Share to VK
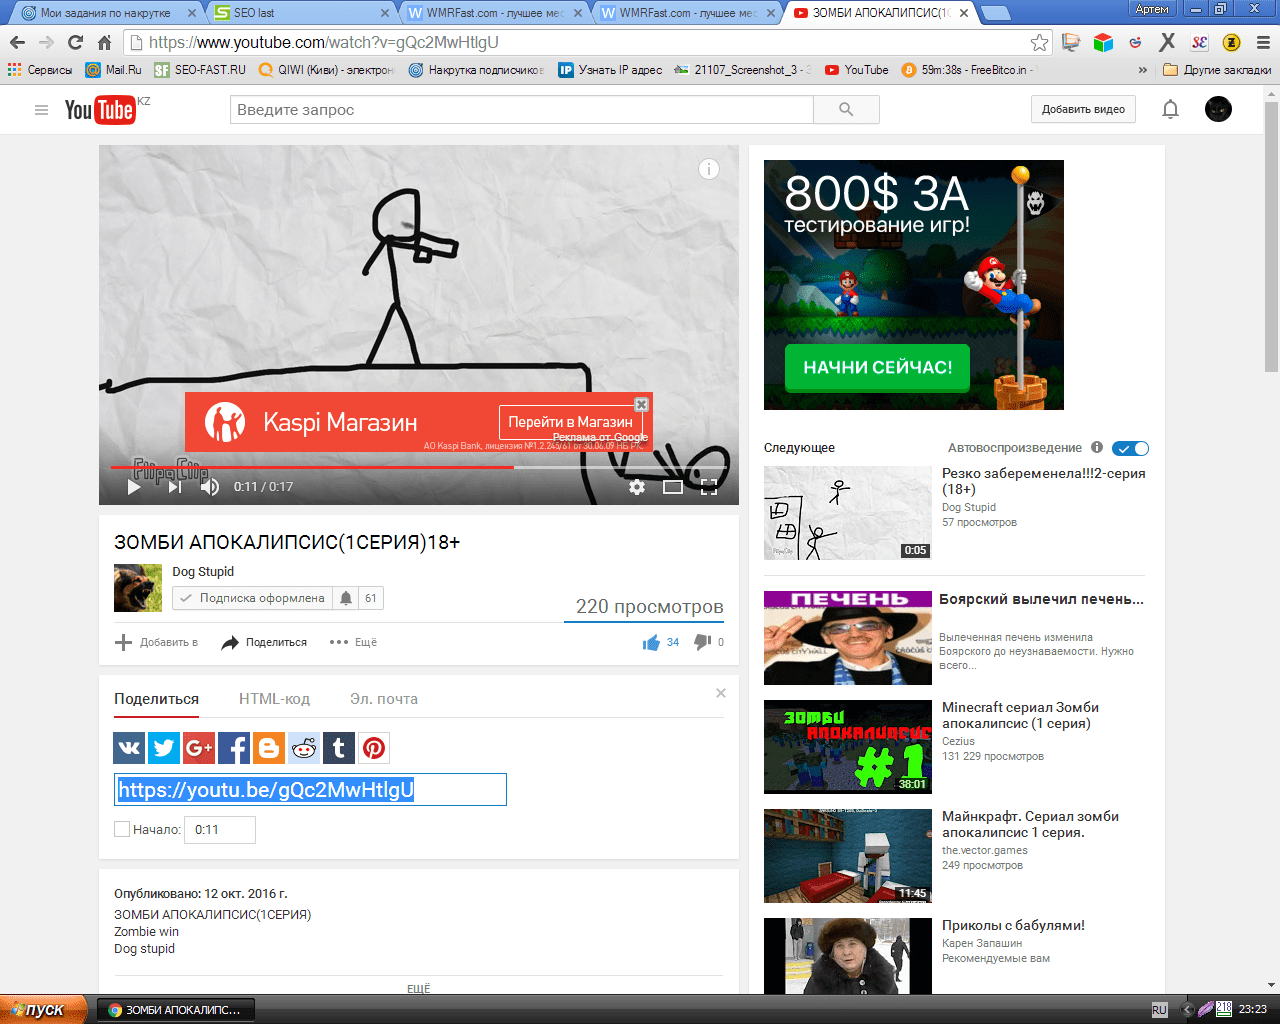 click(130, 748)
